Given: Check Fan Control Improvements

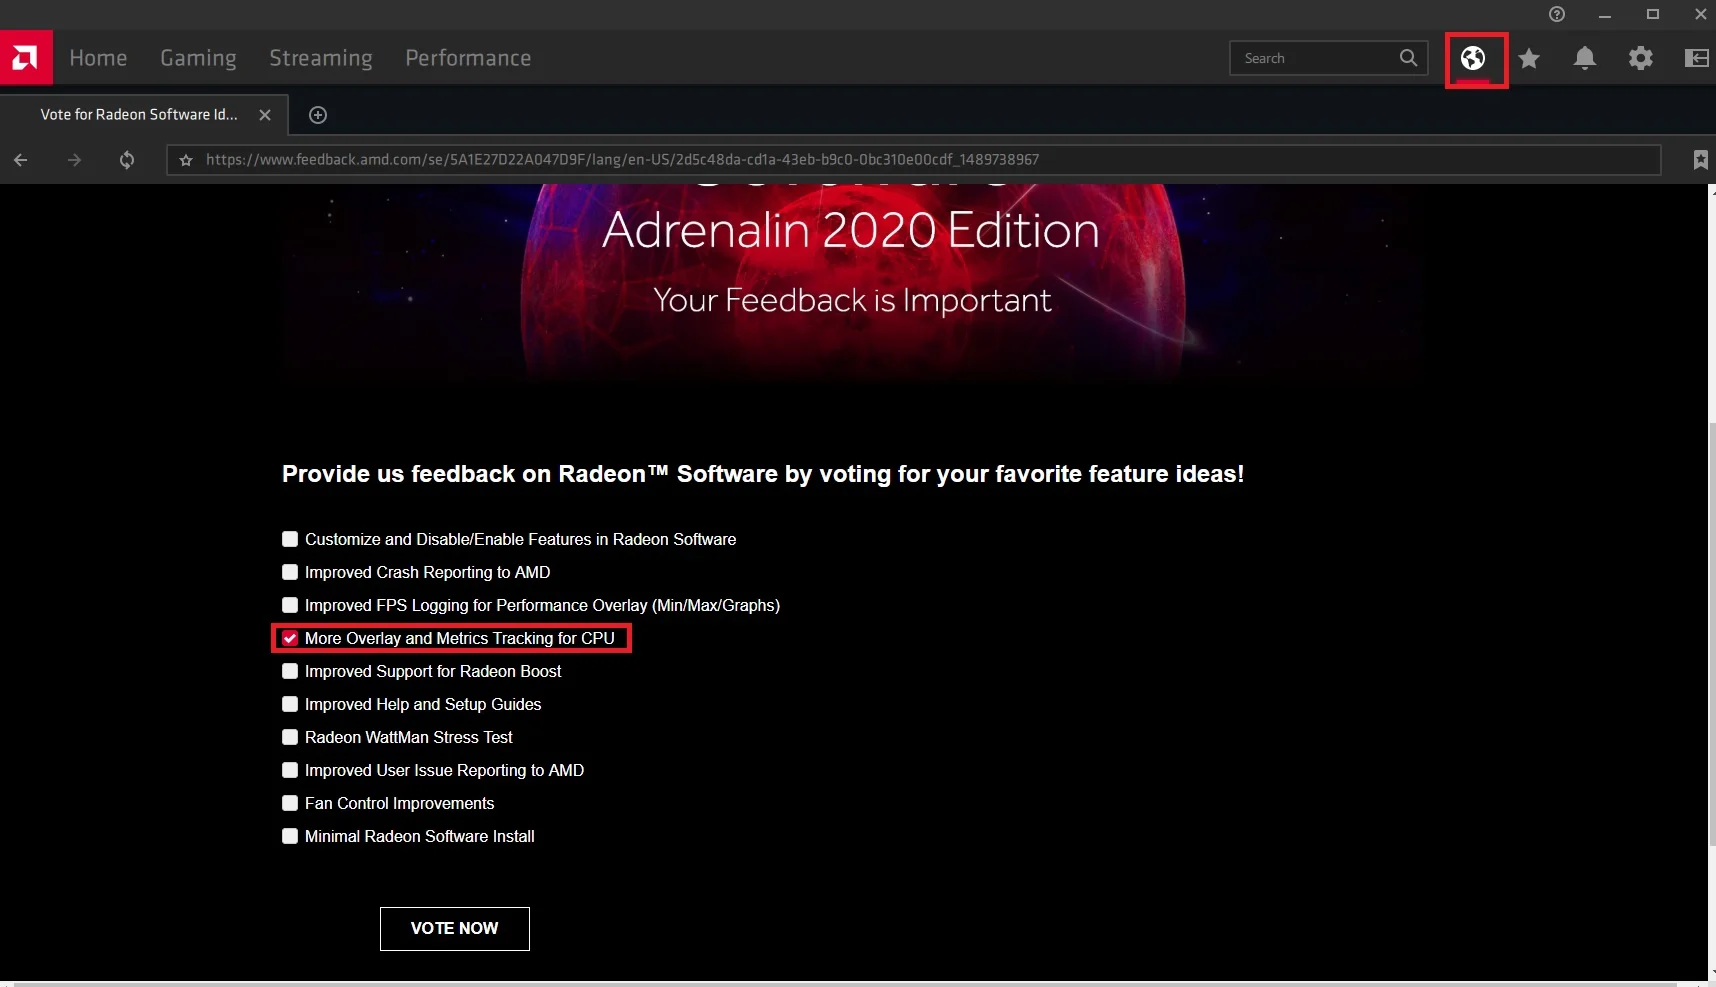Looking at the screenshot, I should pos(290,803).
